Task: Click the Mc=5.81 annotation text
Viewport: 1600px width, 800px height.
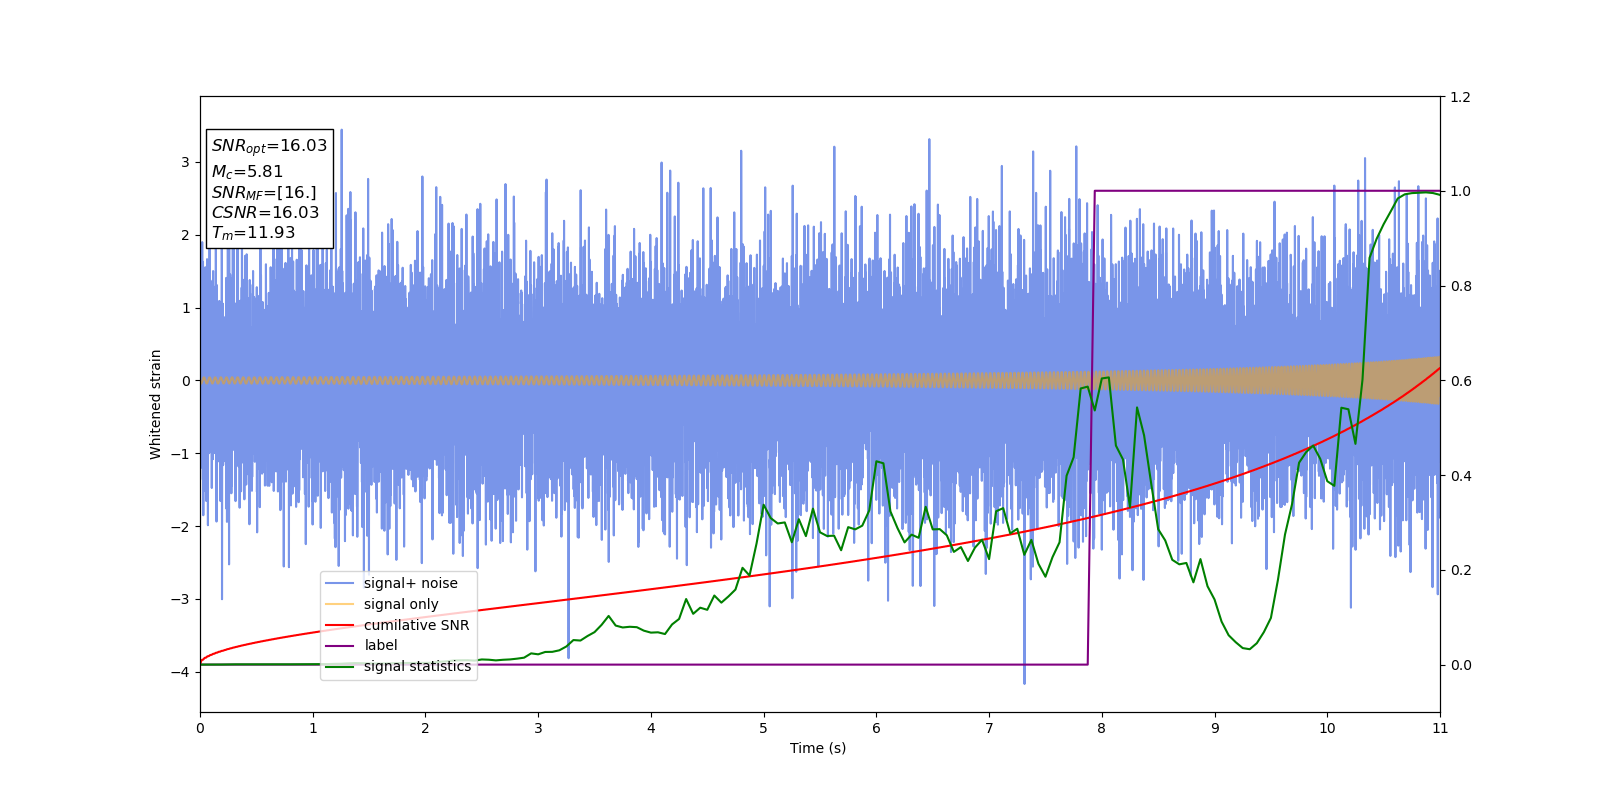Action: [247, 172]
